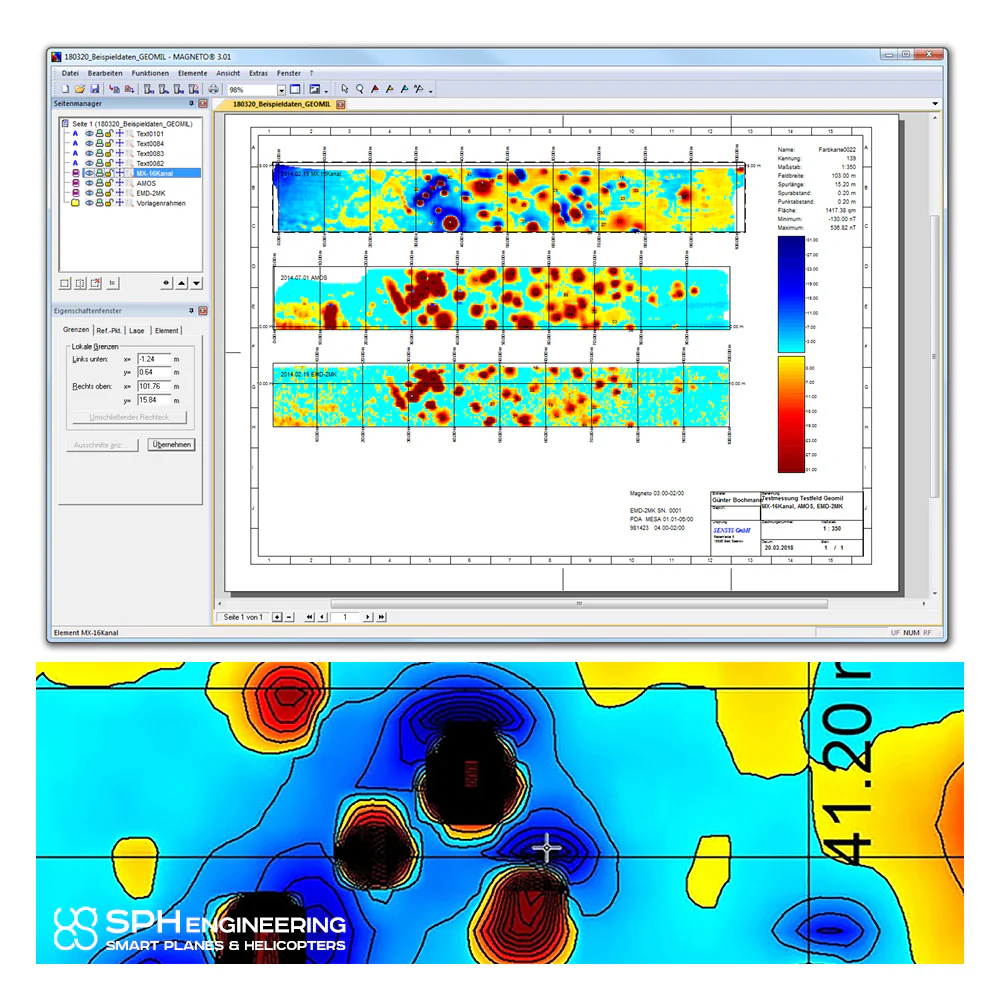Open the 98% zoom level dropdown

(x=281, y=90)
